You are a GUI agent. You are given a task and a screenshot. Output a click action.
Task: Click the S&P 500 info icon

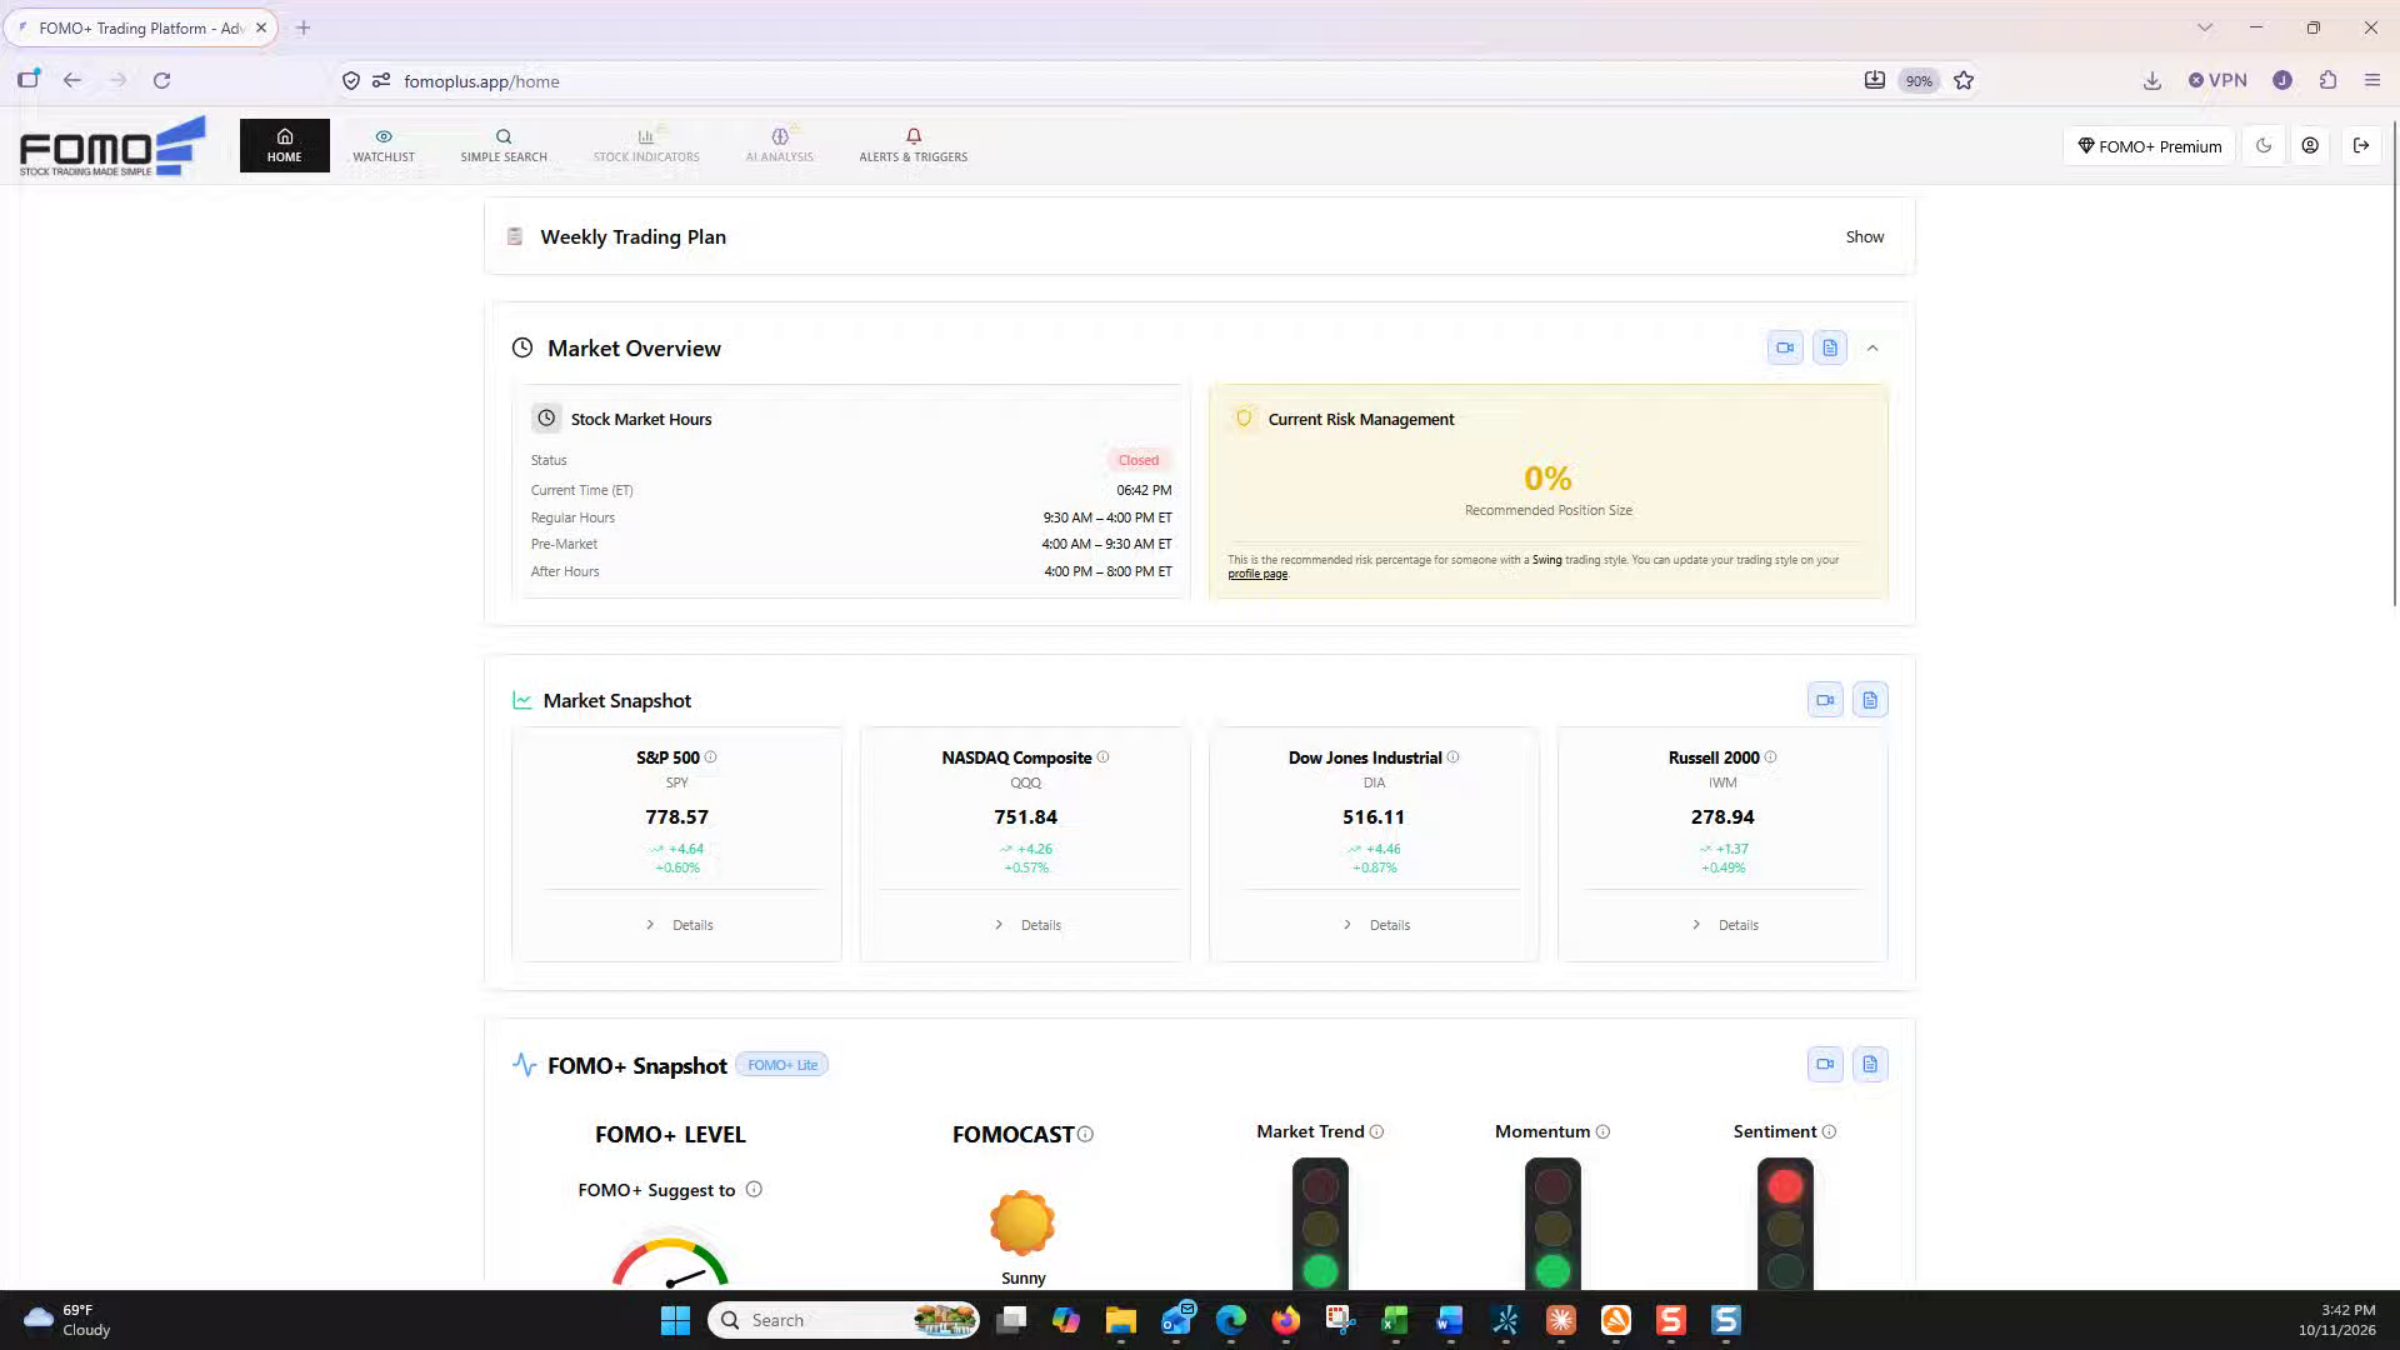711,757
